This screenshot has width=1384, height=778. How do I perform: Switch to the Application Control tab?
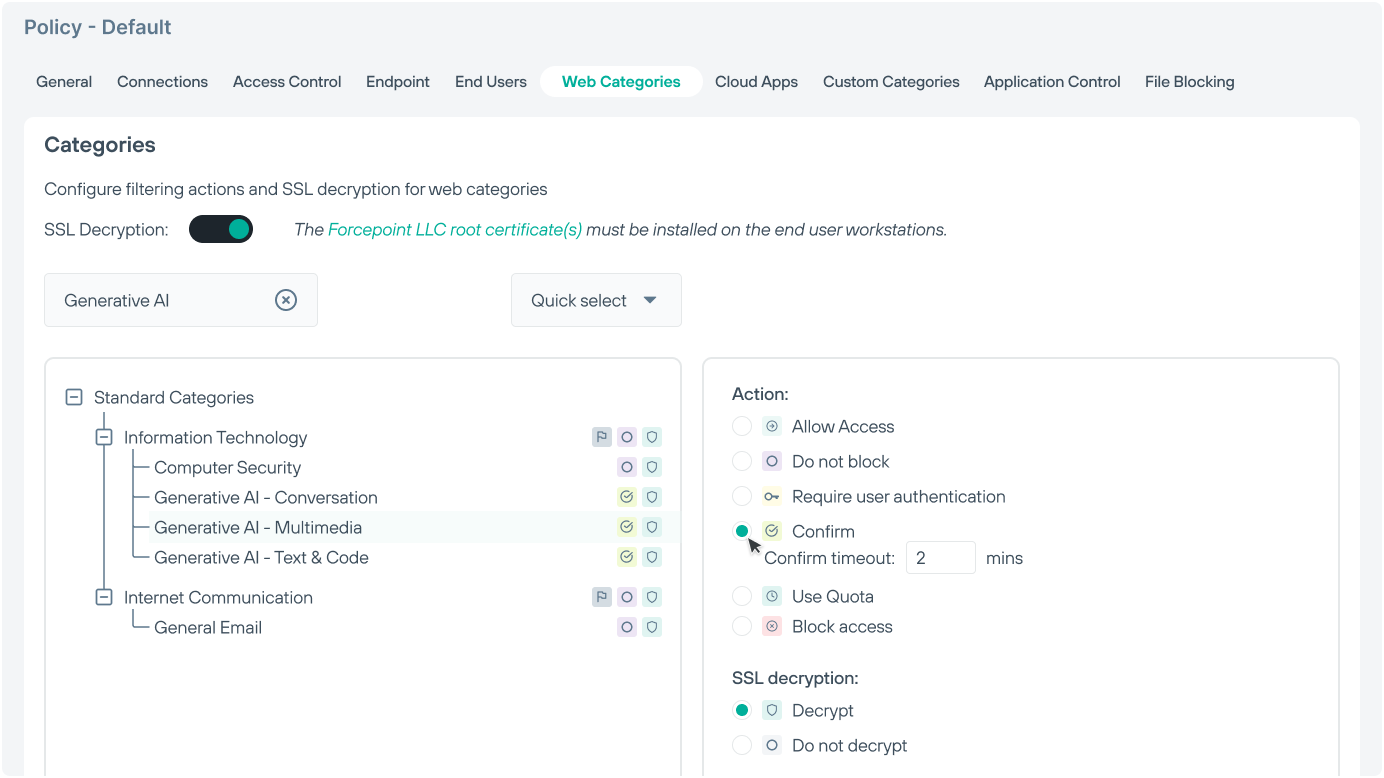pos(1051,81)
